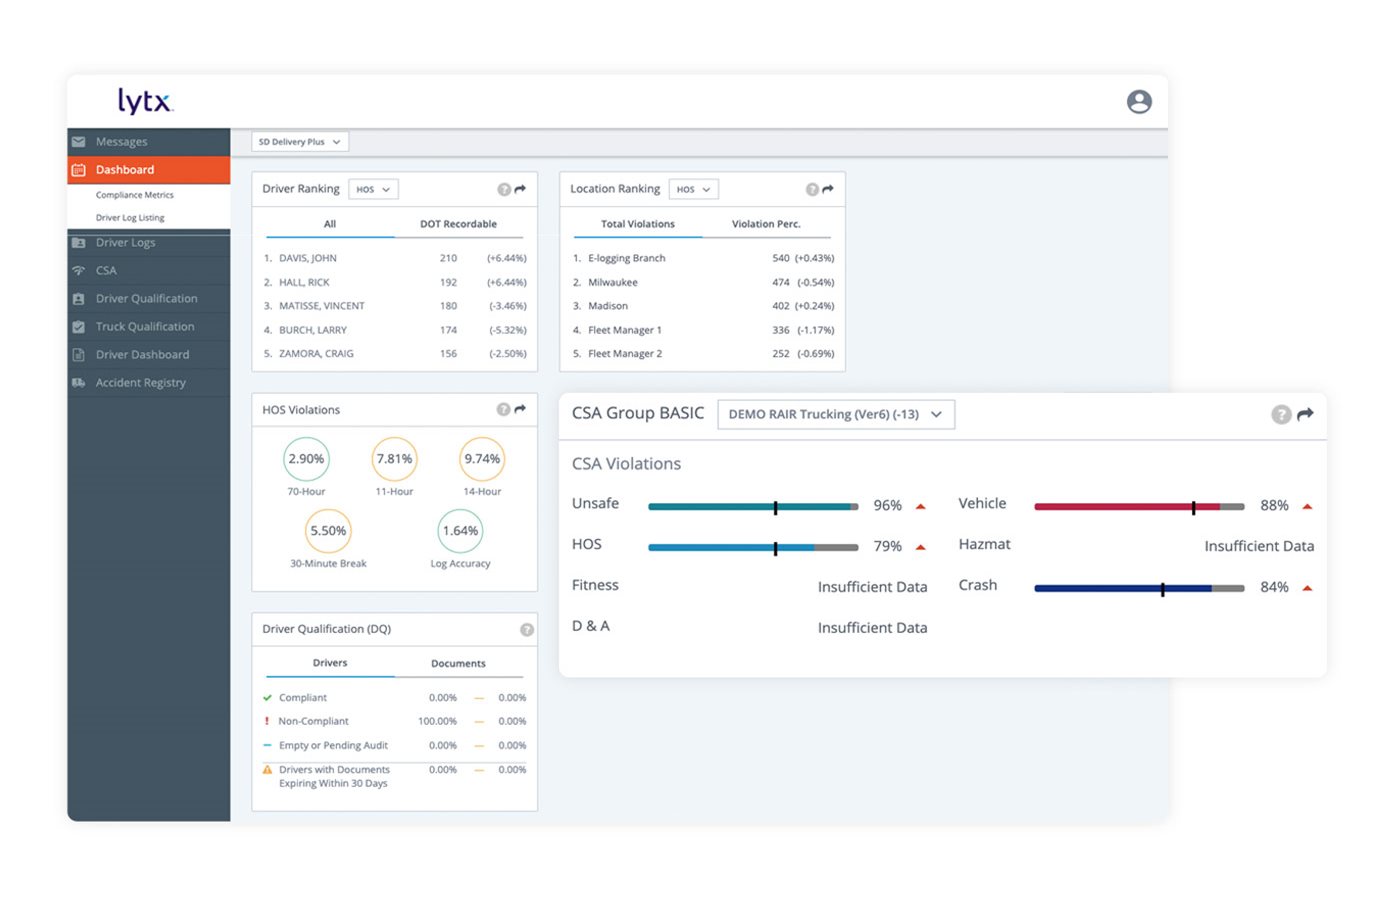Click the Unsafe violations progress bar

753,506
